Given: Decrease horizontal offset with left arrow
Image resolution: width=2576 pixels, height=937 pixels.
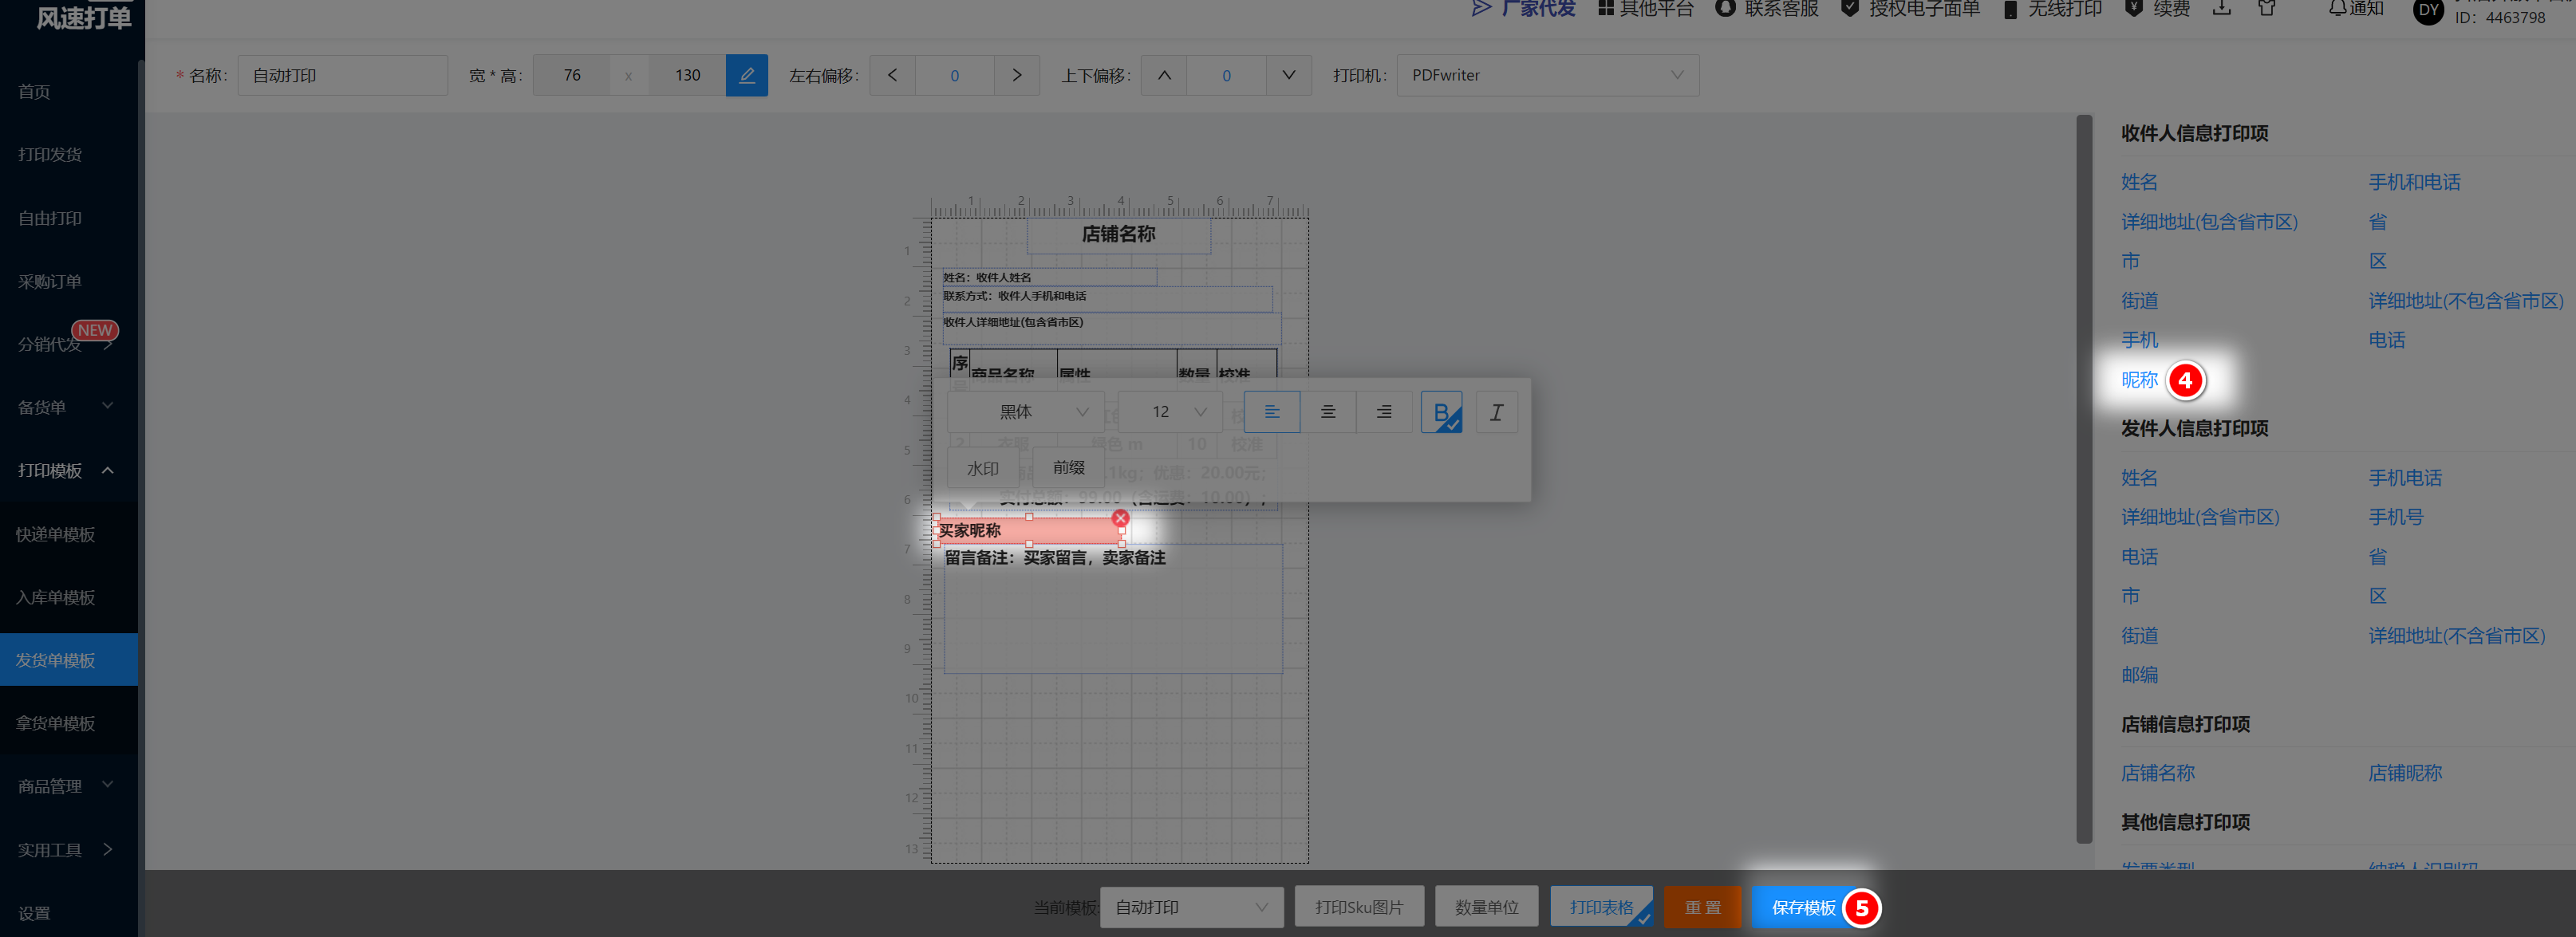Looking at the screenshot, I should pos(892,75).
